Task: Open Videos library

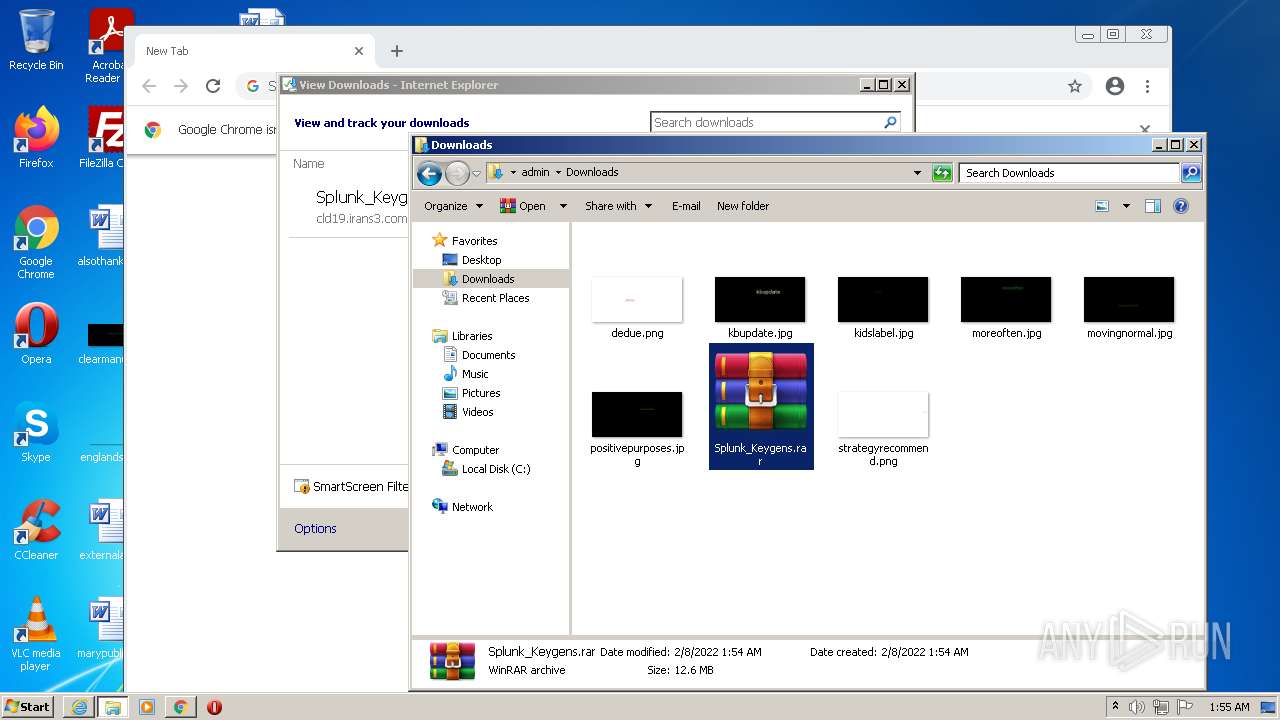Action: coord(468,412)
